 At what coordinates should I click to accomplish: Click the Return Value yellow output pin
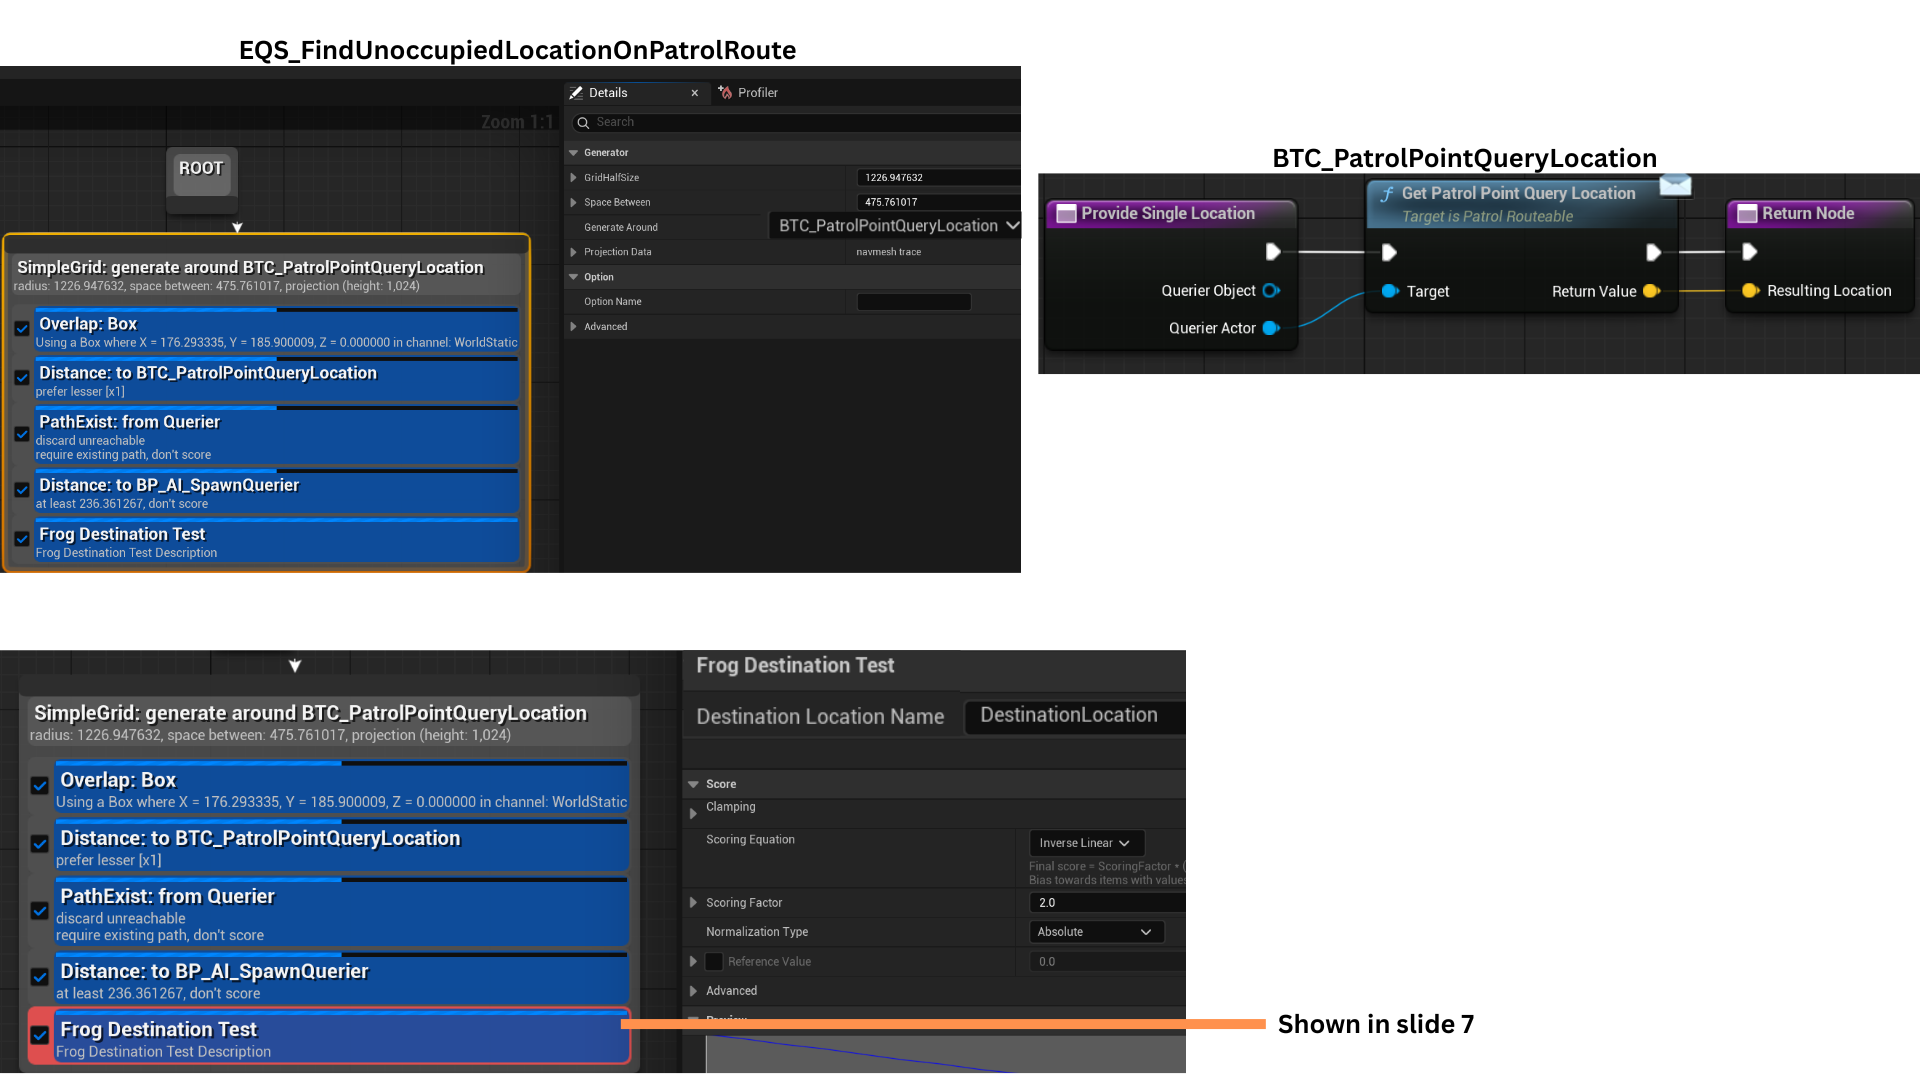[1651, 291]
